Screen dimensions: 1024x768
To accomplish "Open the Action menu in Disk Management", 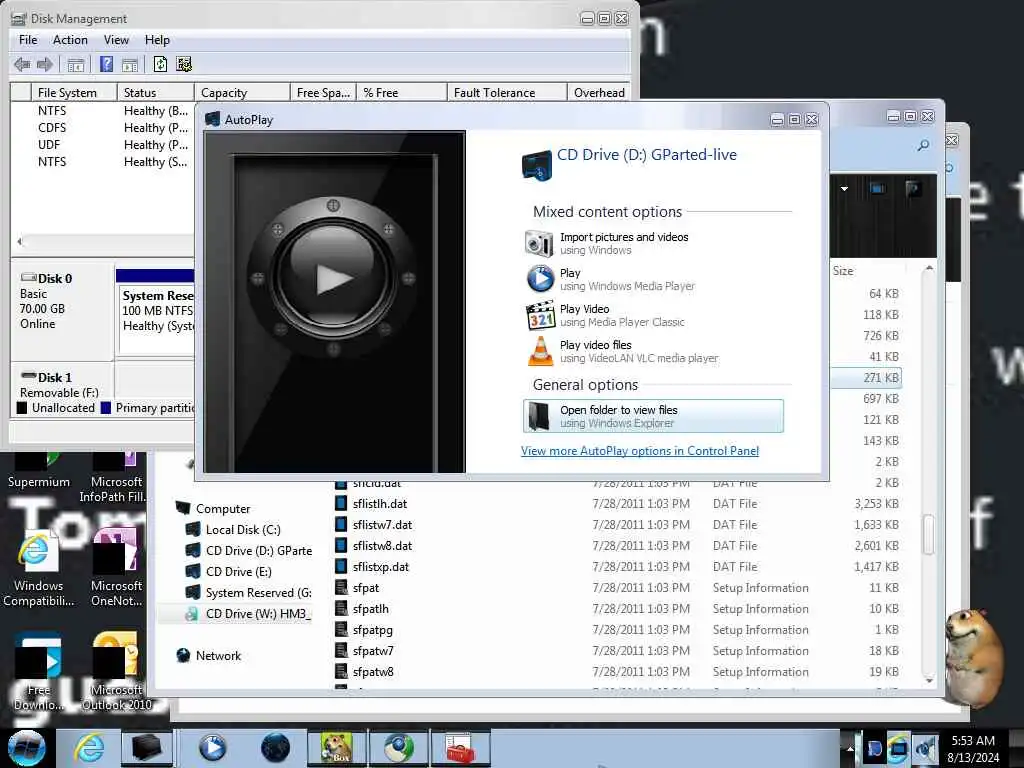I will pos(70,40).
